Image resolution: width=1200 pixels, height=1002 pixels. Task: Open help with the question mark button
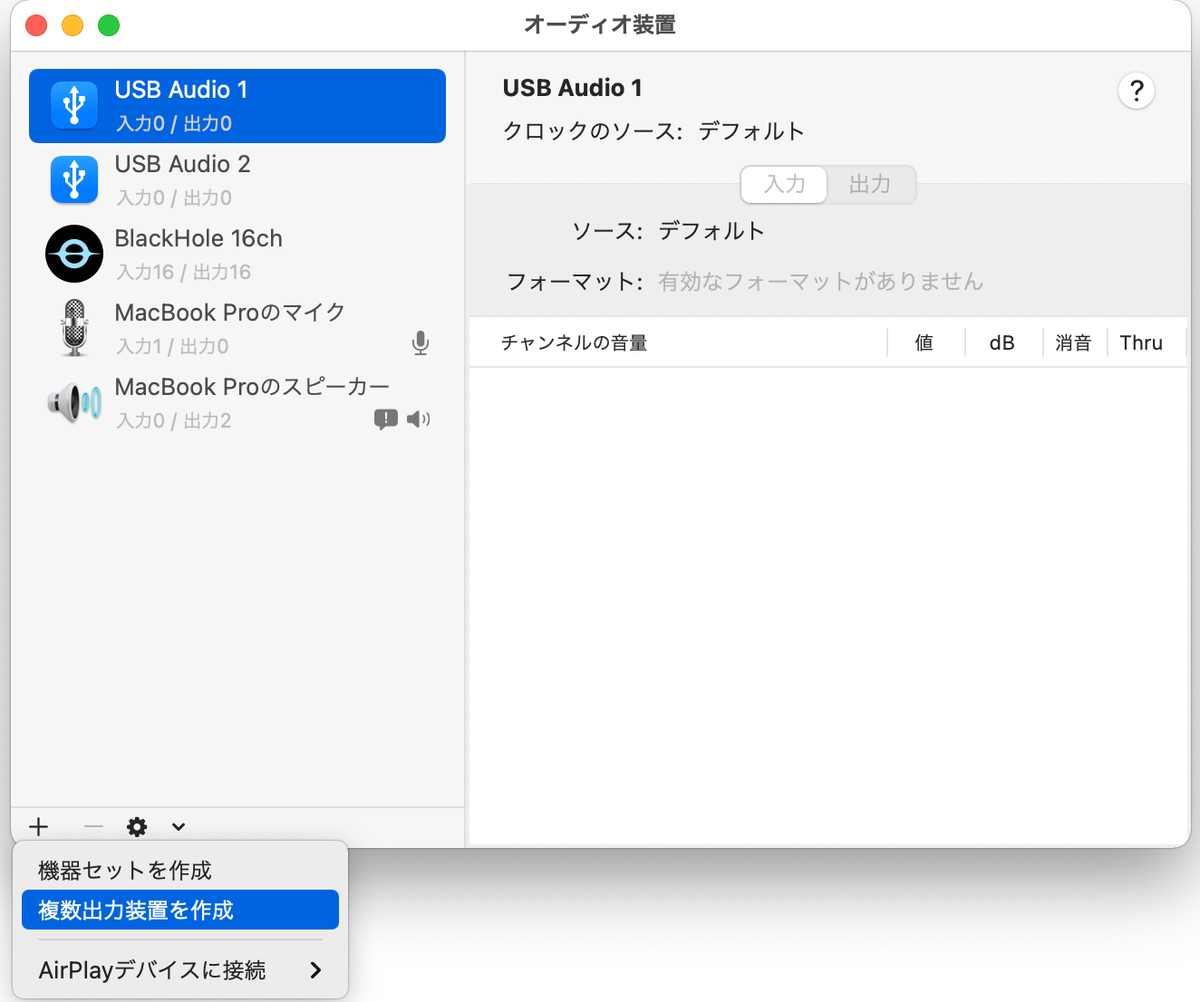[x=1136, y=91]
